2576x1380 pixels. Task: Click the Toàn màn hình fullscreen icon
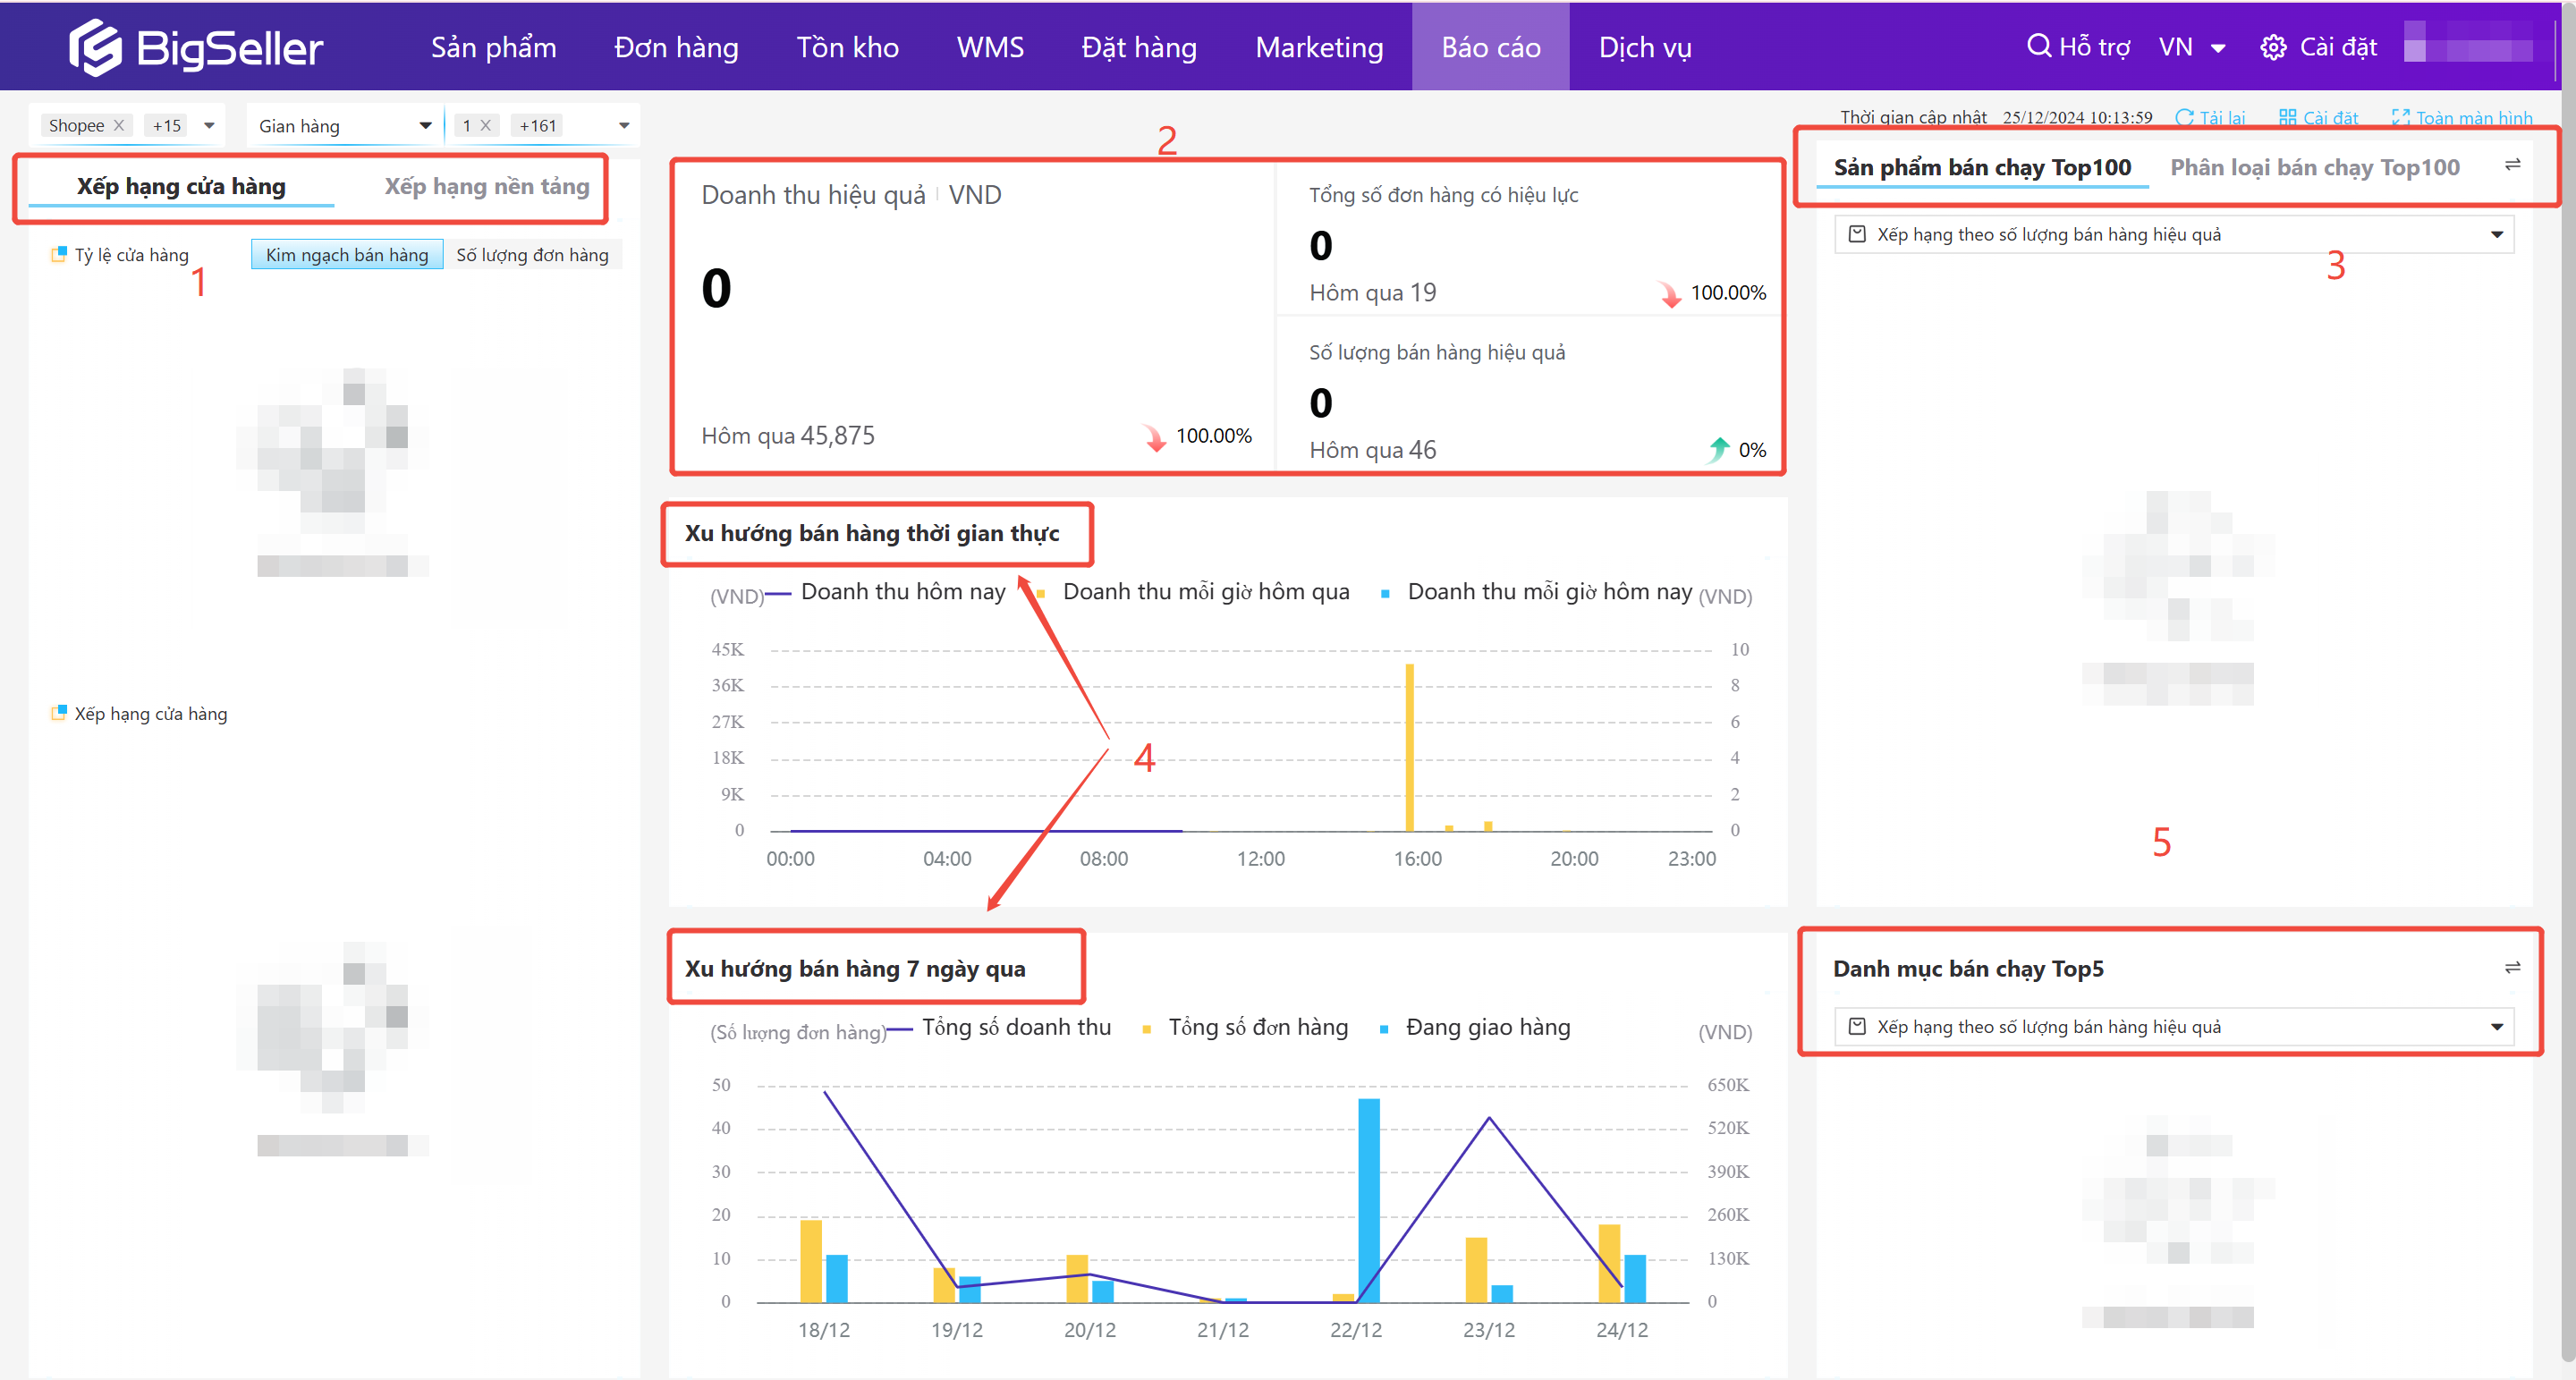2400,118
